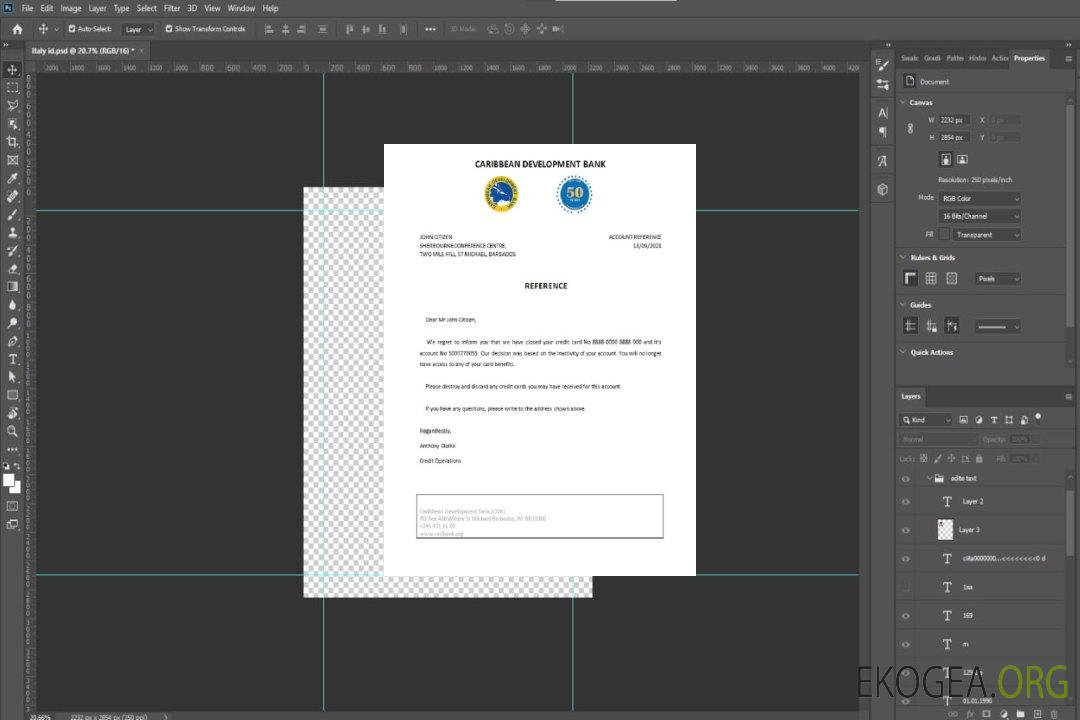This screenshot has width=1080, height=720.
Task: Click the foreground color swatch
Action: coord(9,480)
